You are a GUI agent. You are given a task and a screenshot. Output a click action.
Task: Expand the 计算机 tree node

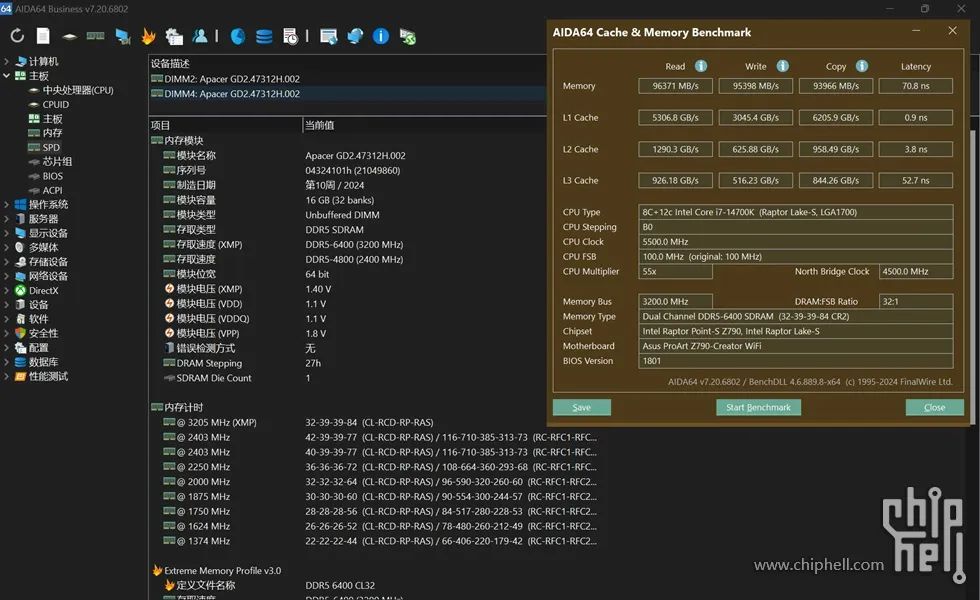(6, 61)
